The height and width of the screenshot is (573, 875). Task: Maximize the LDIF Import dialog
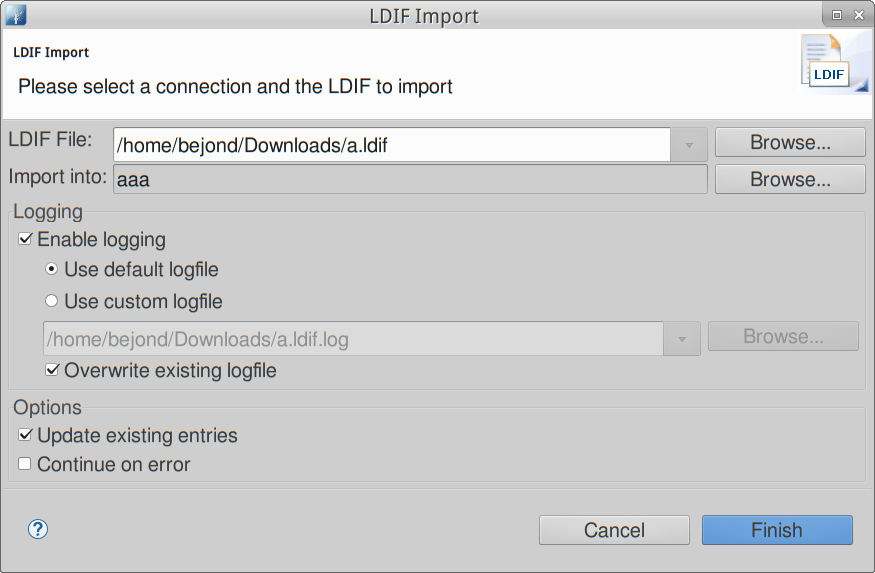[x=836, y=15]
